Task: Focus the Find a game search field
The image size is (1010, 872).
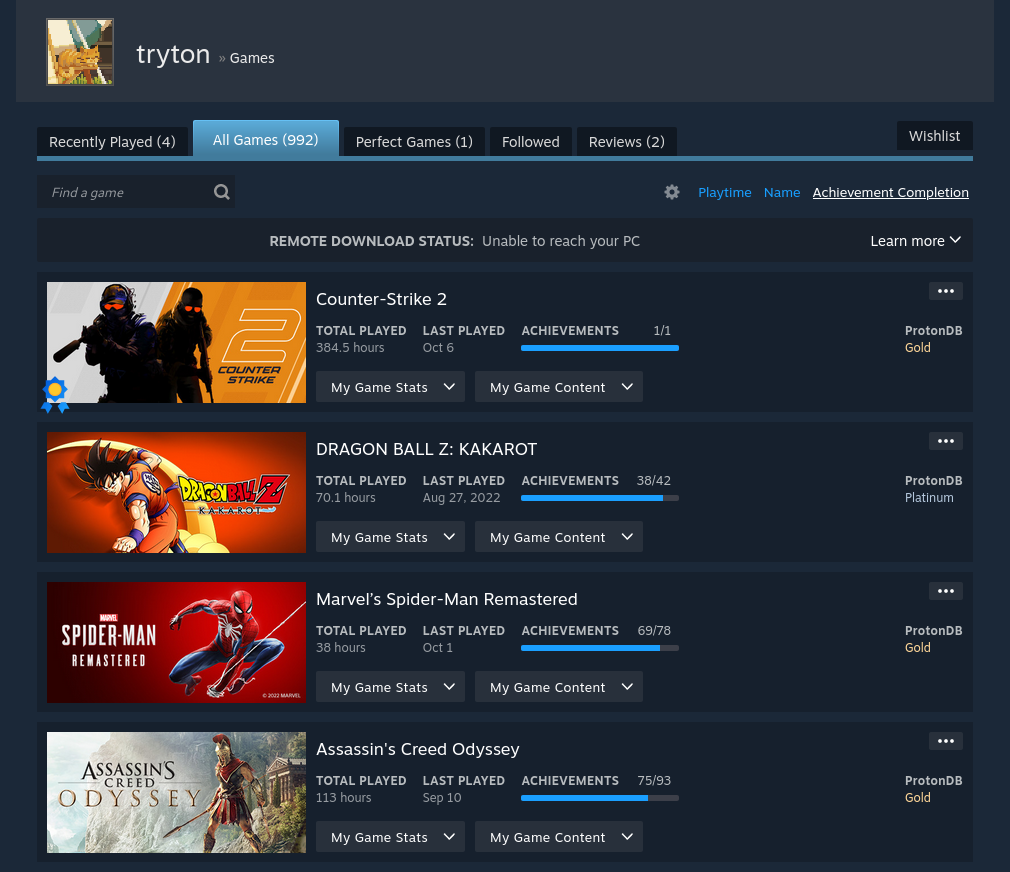Action: pos(136,192)
